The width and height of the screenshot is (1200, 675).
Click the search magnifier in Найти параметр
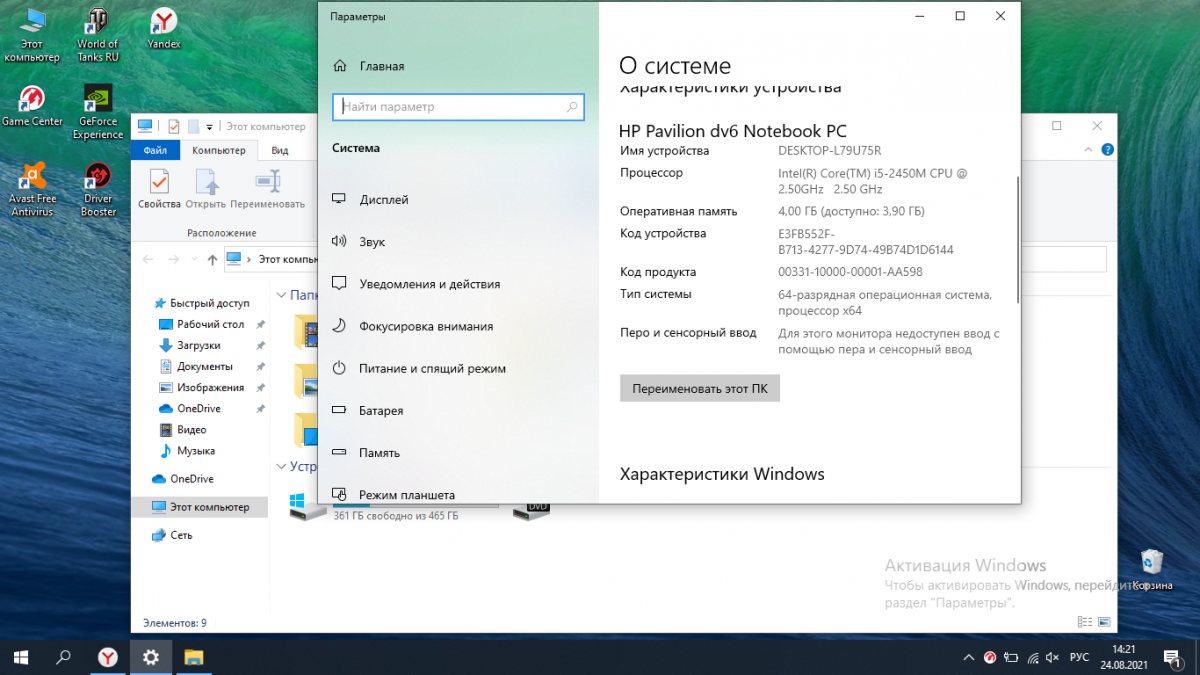[x=572, y=106]
